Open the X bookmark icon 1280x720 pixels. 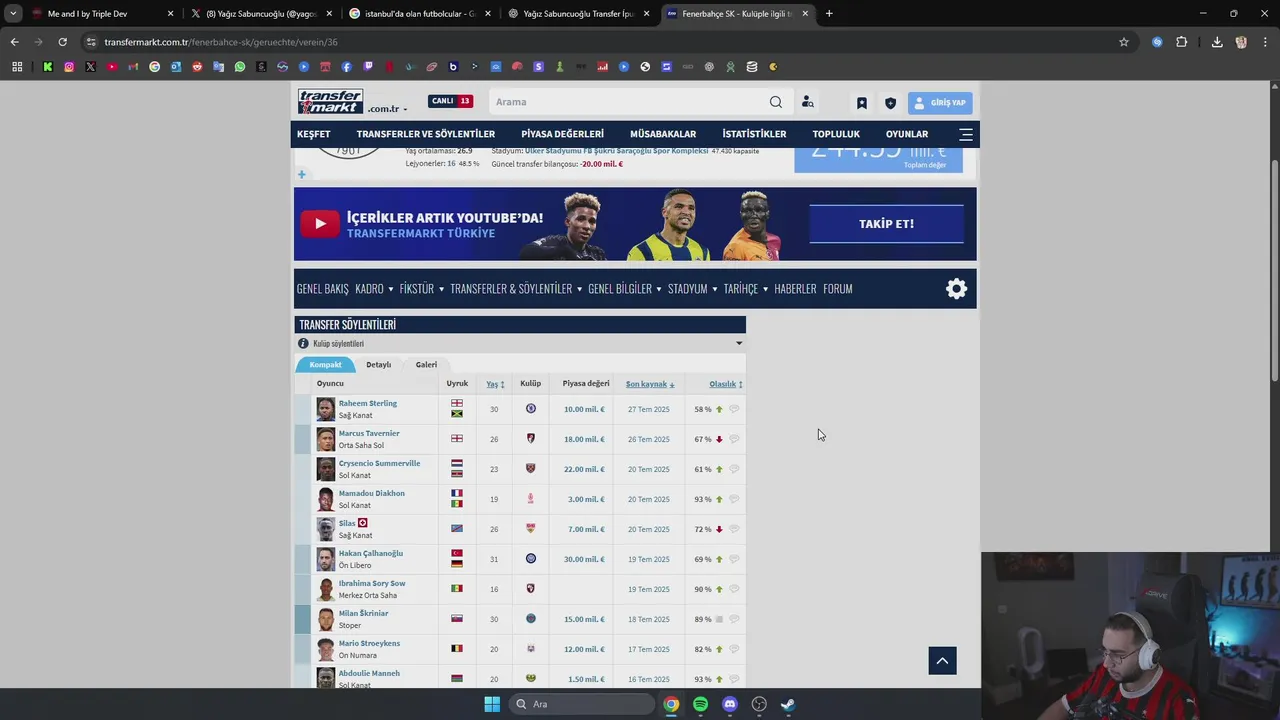90,67
